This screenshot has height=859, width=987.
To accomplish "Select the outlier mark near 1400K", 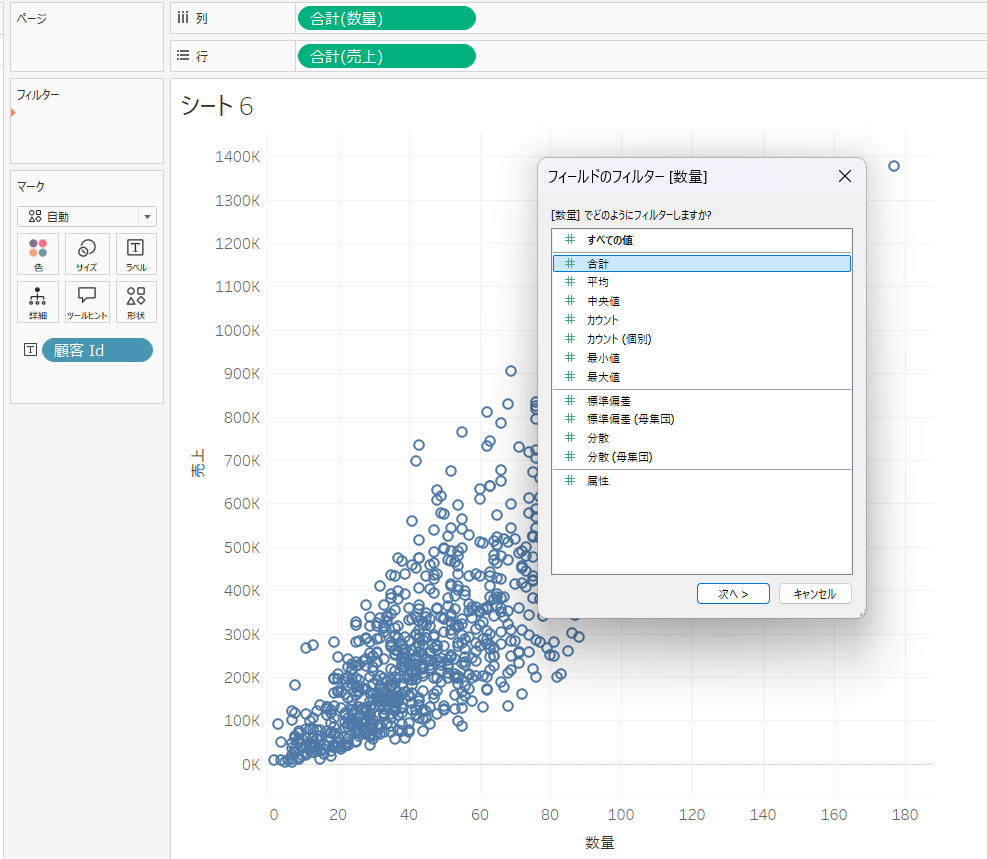I will coord(894,166).
